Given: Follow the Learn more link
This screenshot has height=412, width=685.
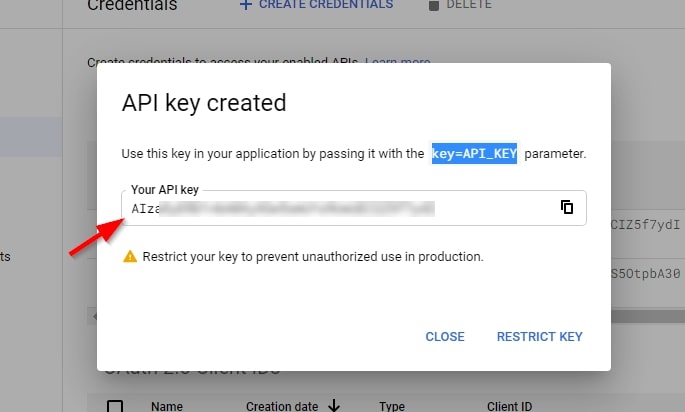Looking at the screenshot, I should point(397,63).
